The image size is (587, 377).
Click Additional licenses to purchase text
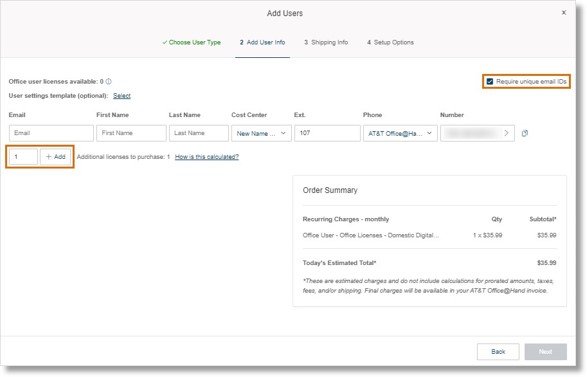pyautogui.click(x=123, y=157)
